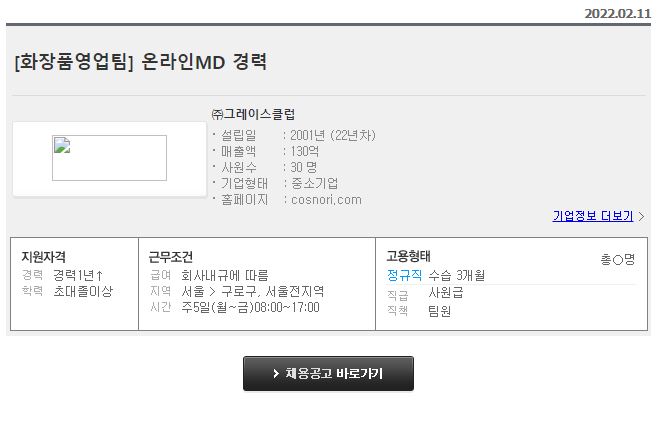Click the arrow next to 기업정보 더보기
This screenshot has width=657, height=433.
(x=641, y=216)
